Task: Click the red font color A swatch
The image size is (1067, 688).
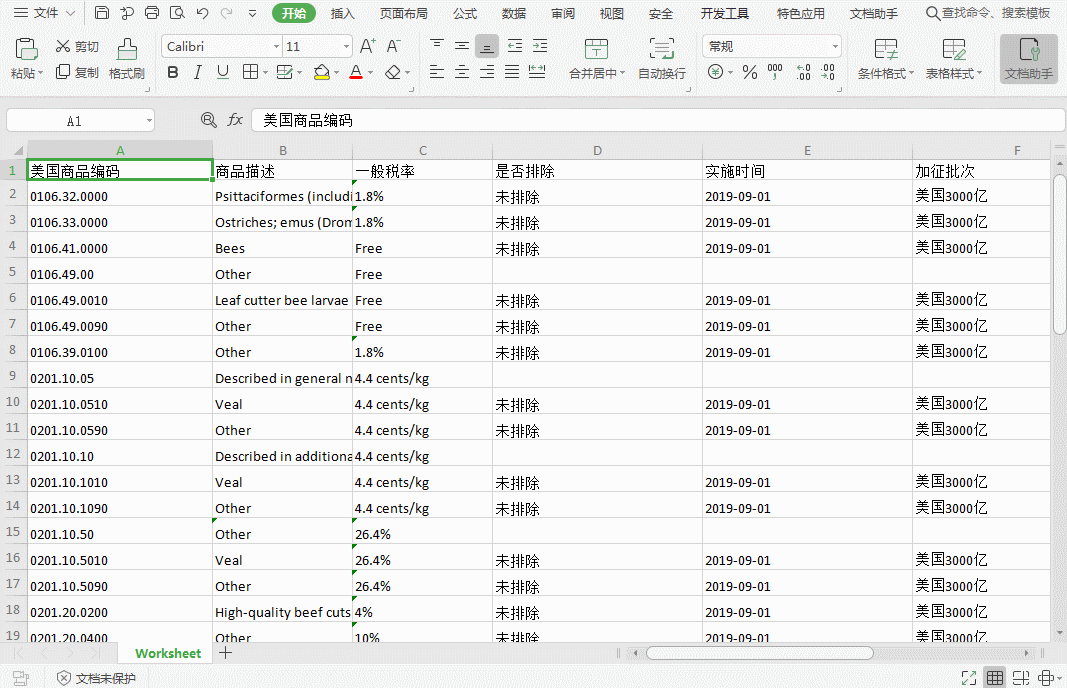Action: pyautogui.click(x=355, y=72)
